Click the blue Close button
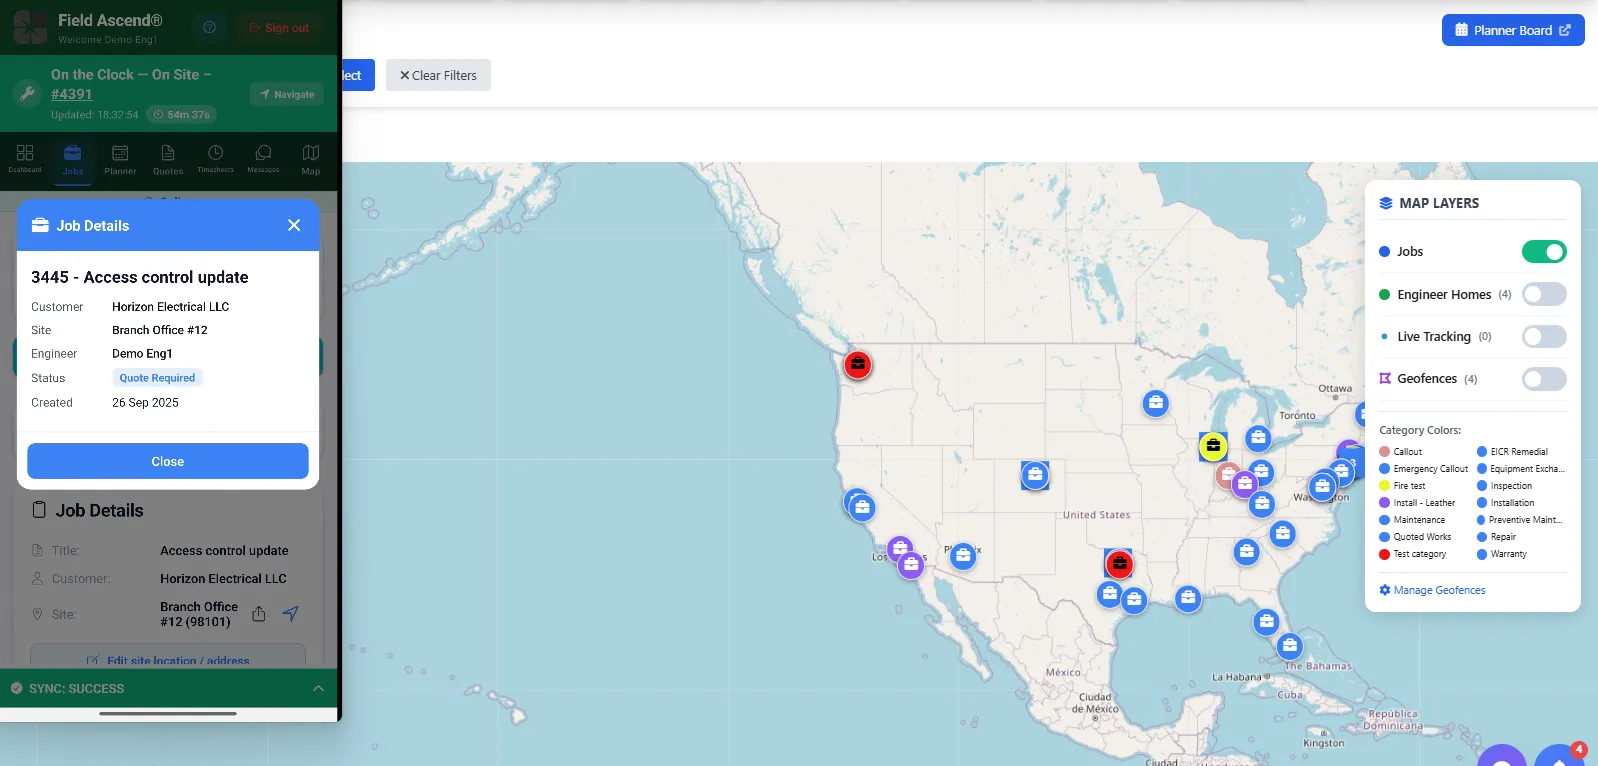The image size is (1598, 766). coord(168,461)
